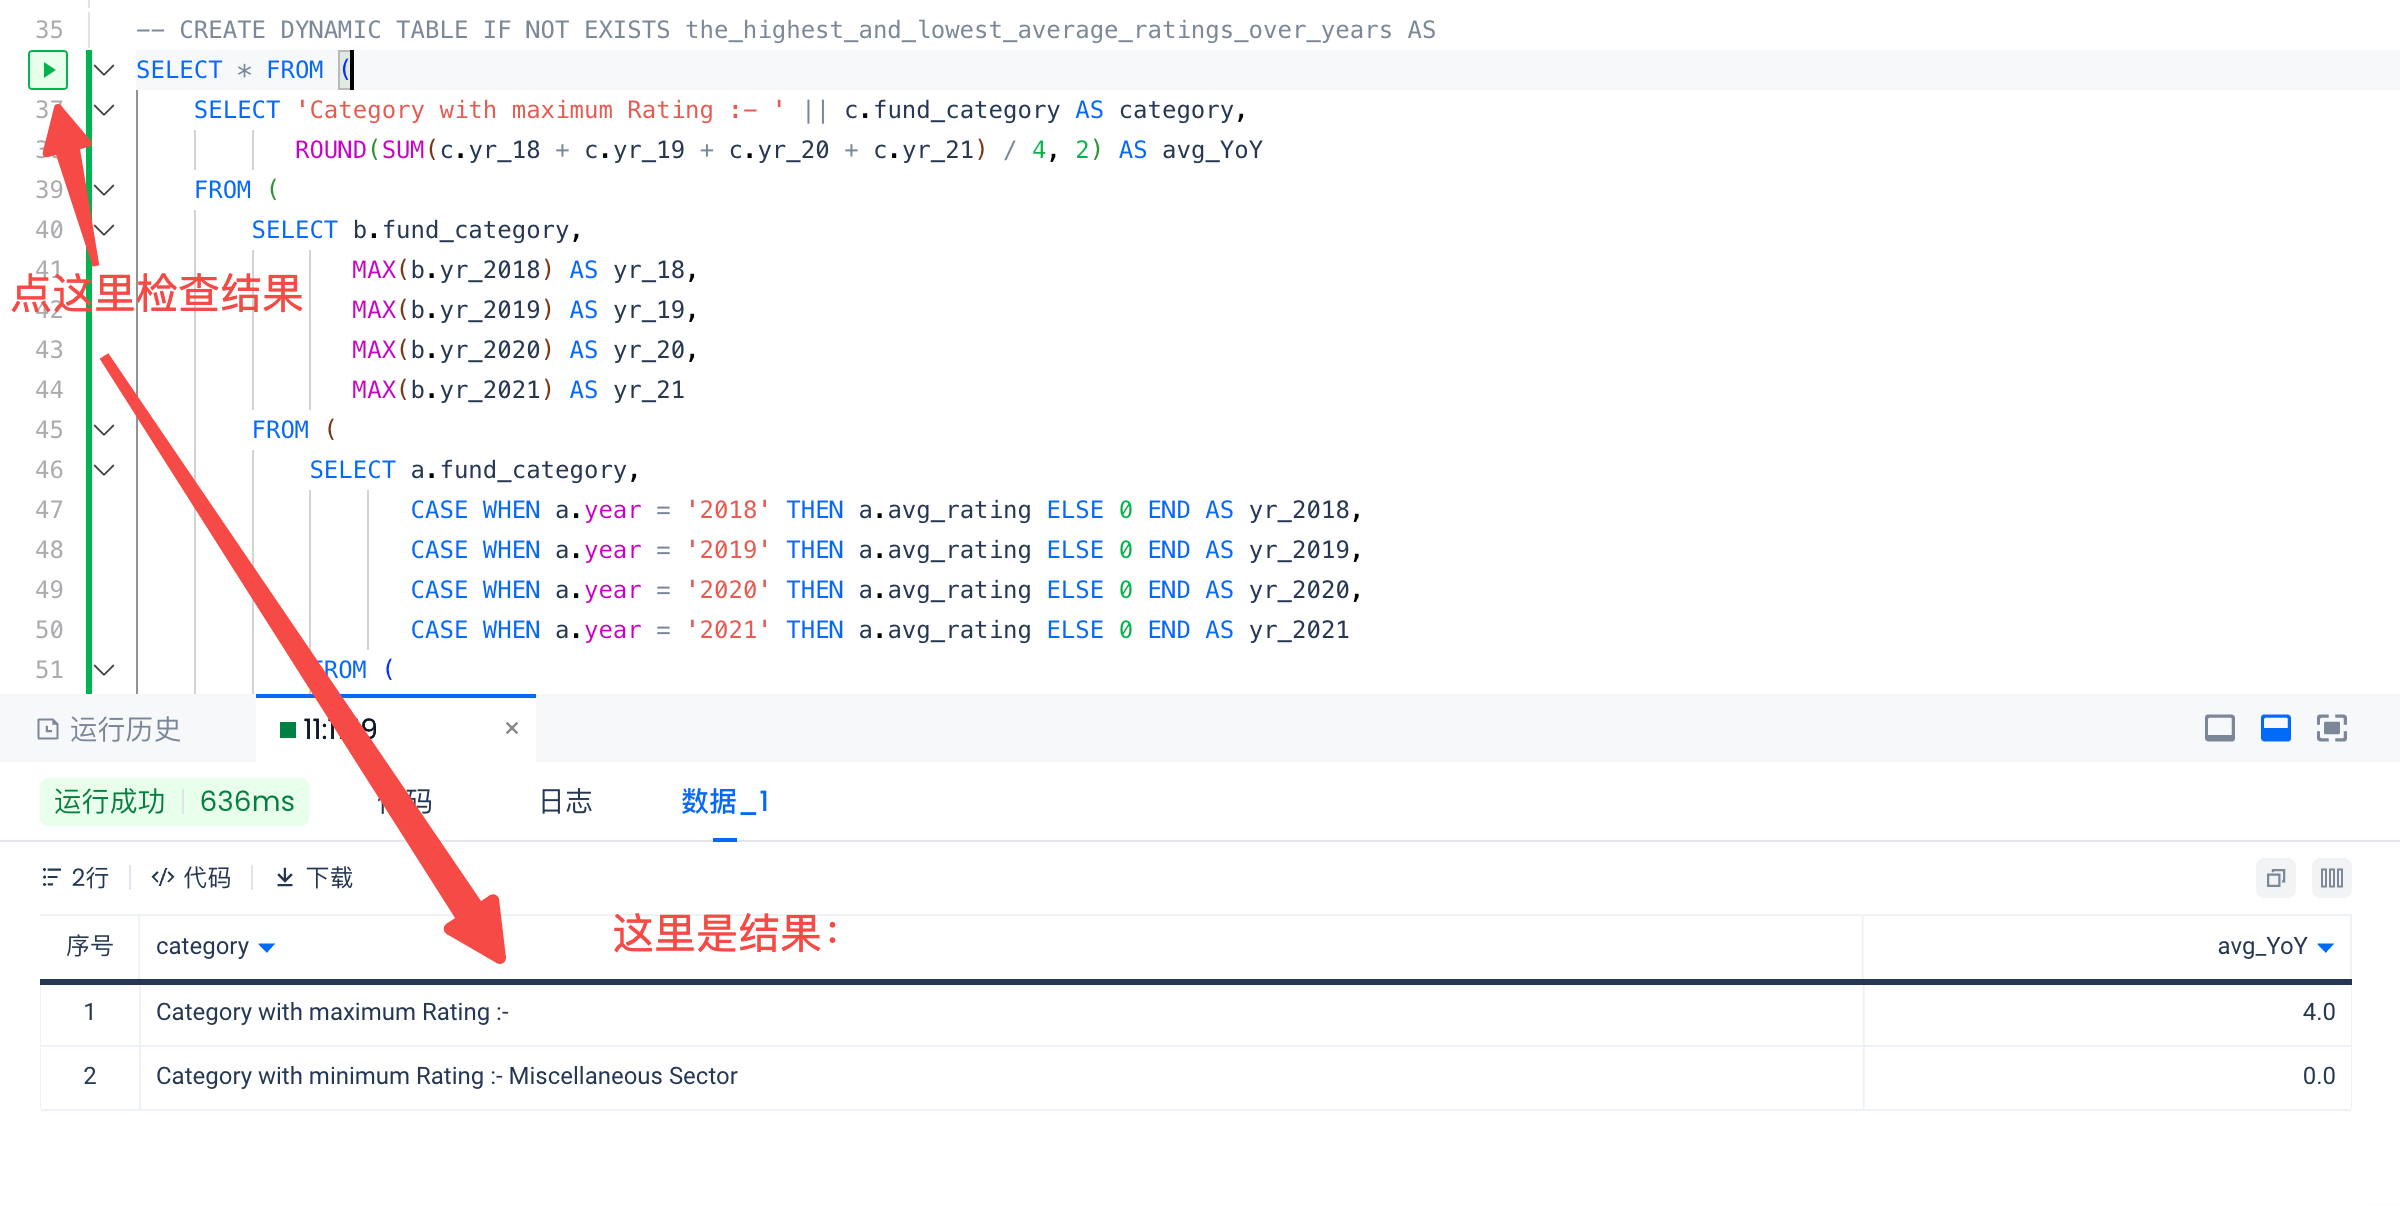The width and height of the screenshot is (2400, 1206).
Task: Open the run history panel
Action: click(x=110, y=729)
